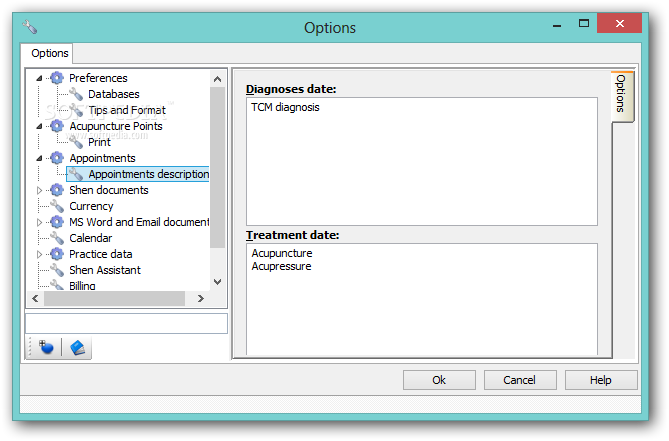Select the Options tab at top left

(x=49, y=53)
